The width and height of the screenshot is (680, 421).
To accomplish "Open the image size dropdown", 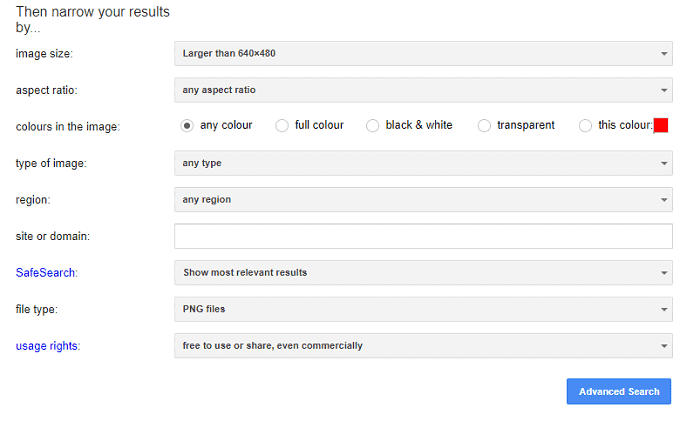I will [x=422, y=53].
